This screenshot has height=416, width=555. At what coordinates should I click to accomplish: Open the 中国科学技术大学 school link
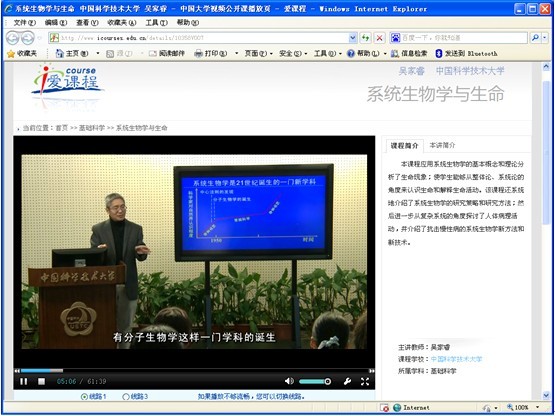456,359
